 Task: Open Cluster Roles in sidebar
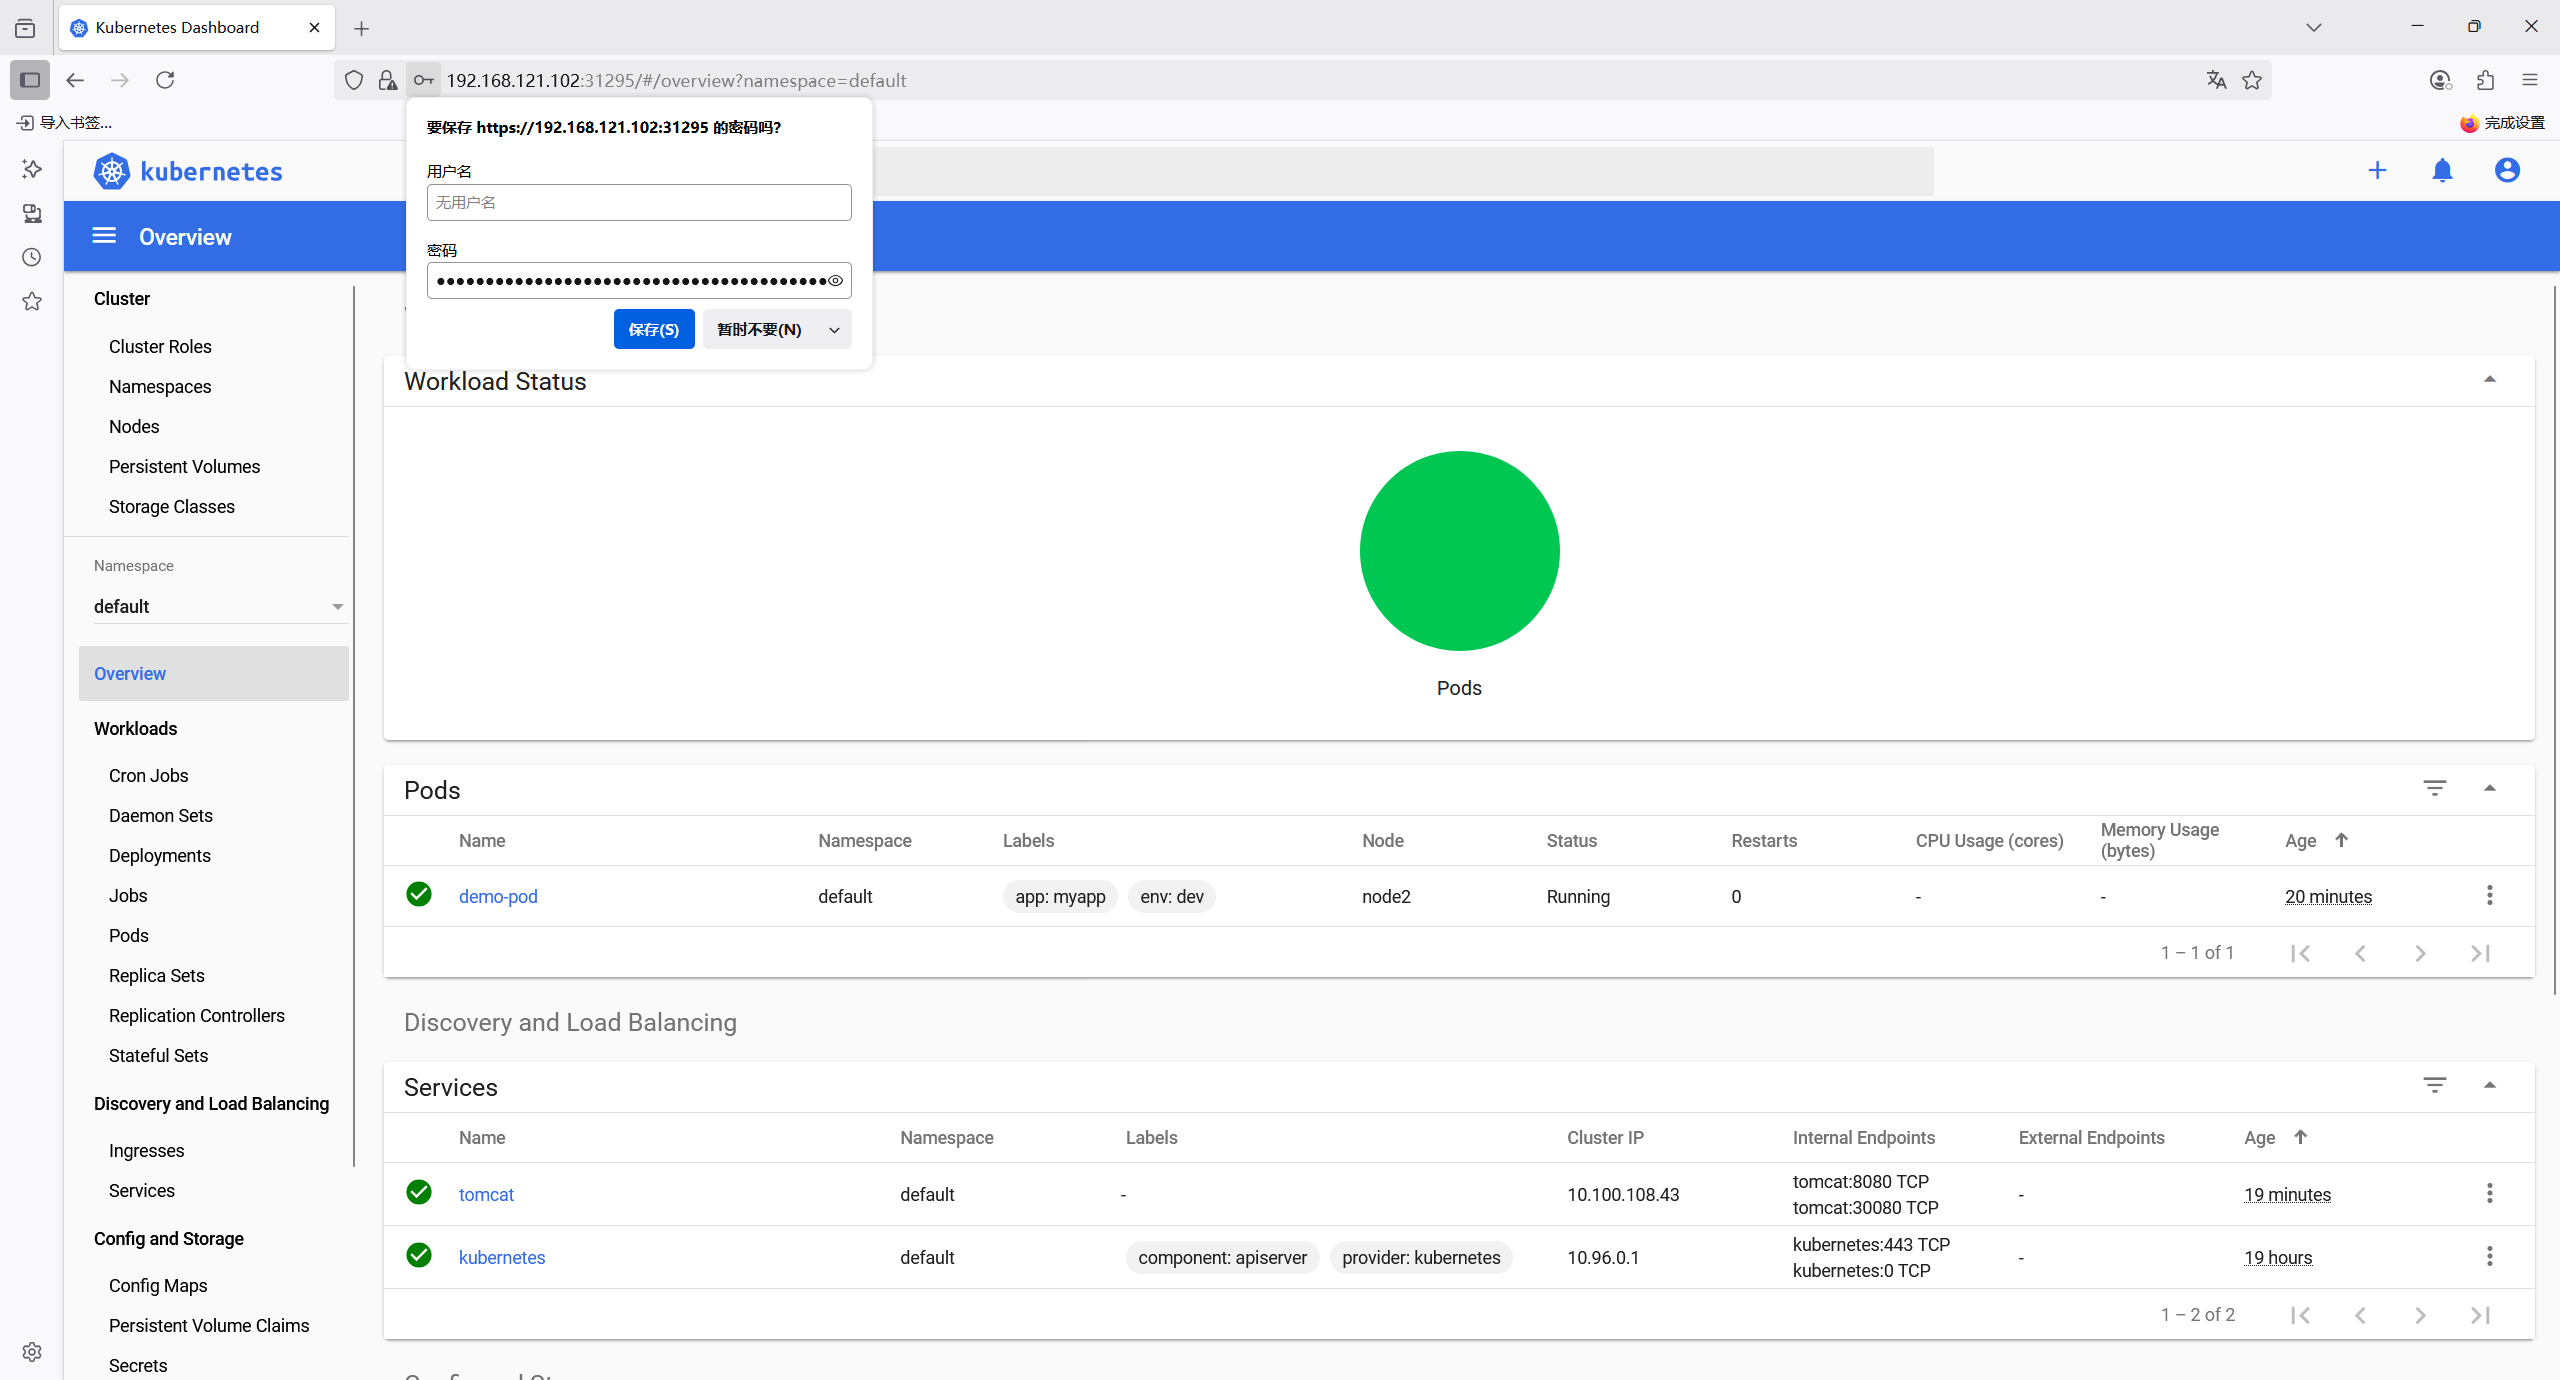coord(160,347)
